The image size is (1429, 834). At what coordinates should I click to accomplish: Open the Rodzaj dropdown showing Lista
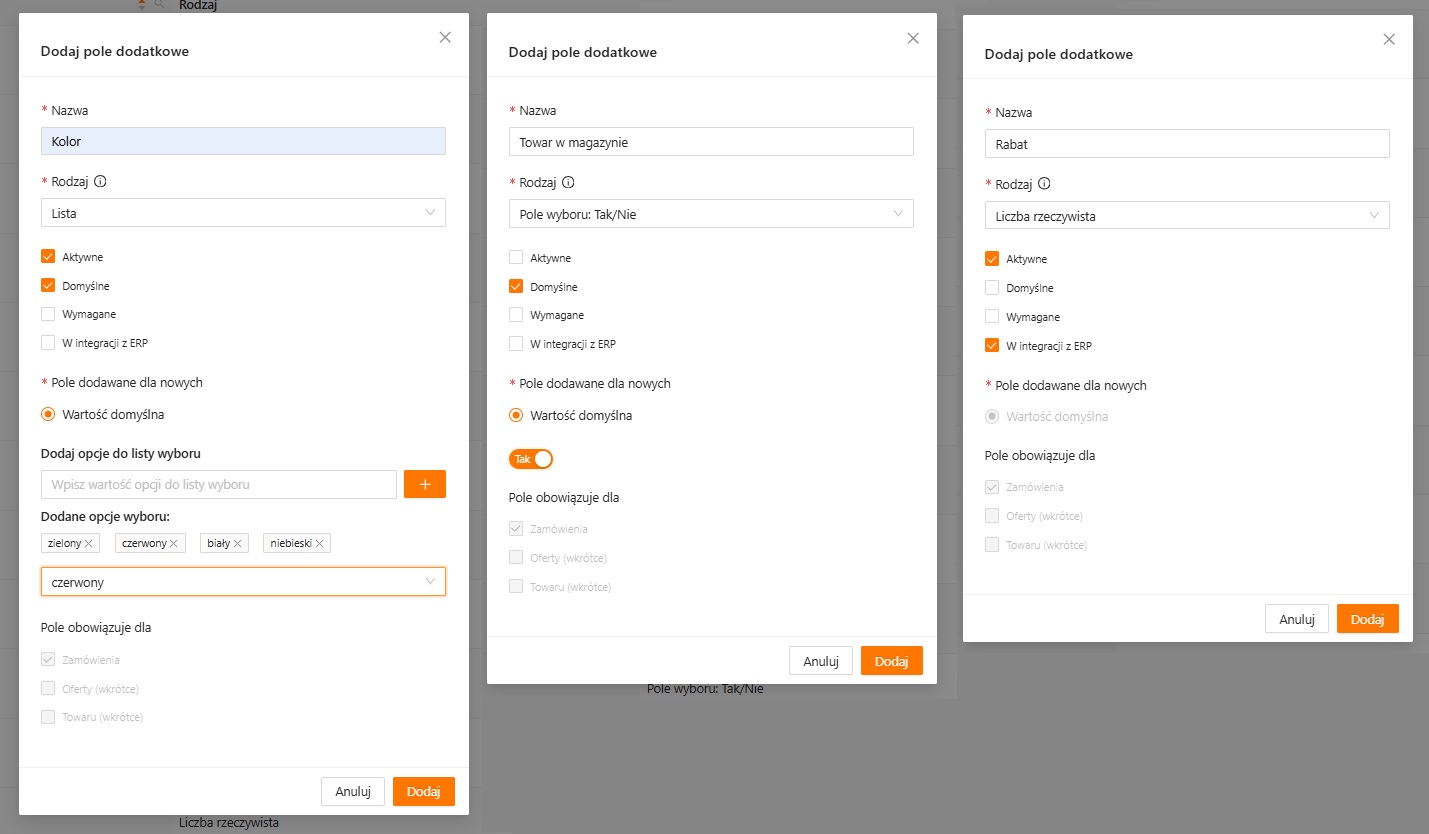coord(243,213)
